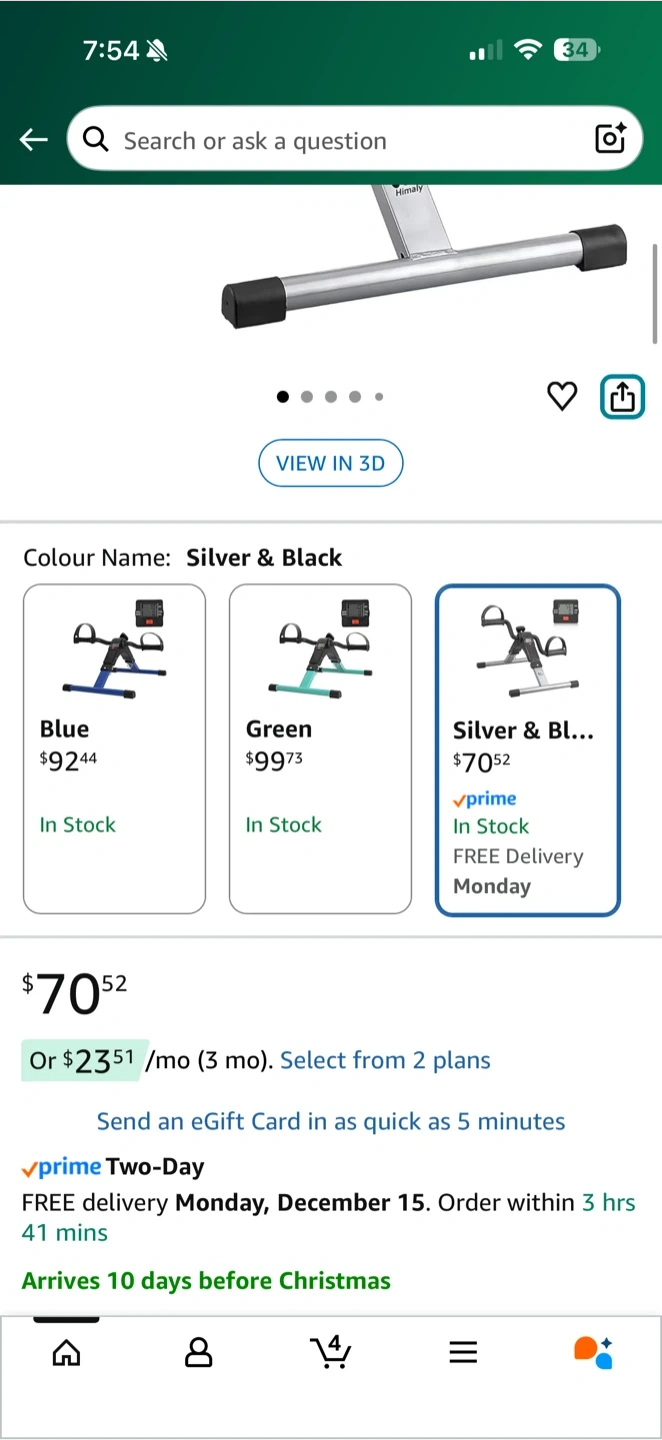Open the Rufus AI assistant icon
Image resolution: width=662 pixels, height=1440 pixels.
tap(593, 1352)
